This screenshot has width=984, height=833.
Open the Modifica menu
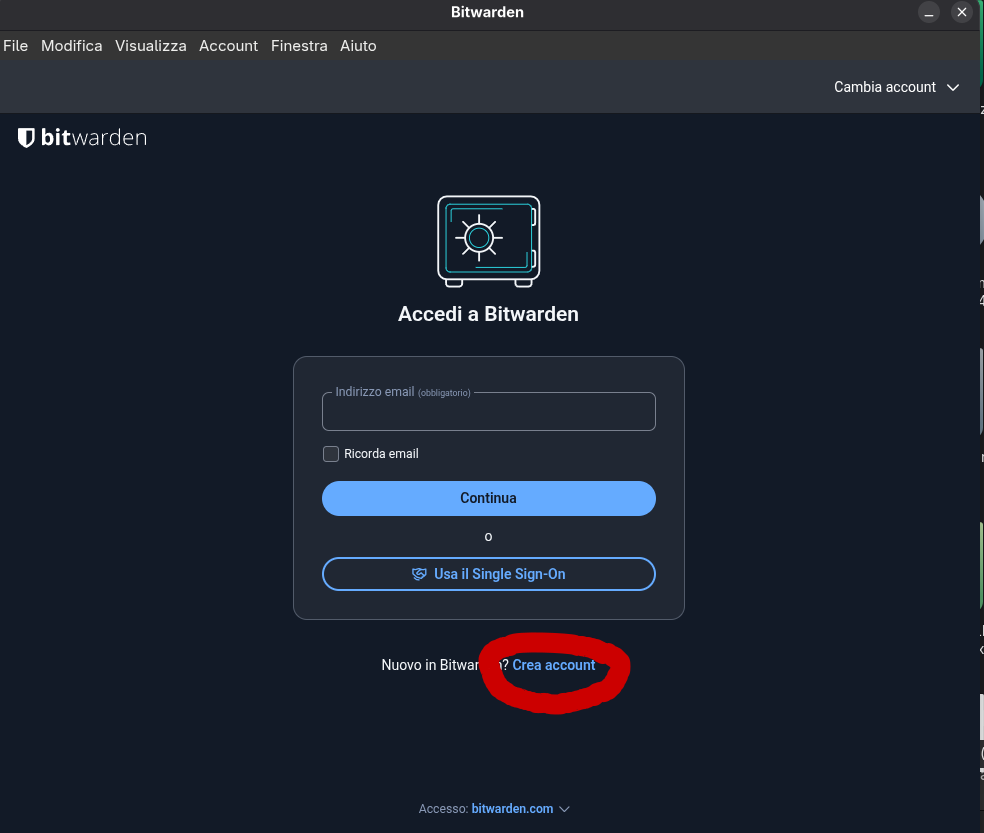click(x=72, y=46)
